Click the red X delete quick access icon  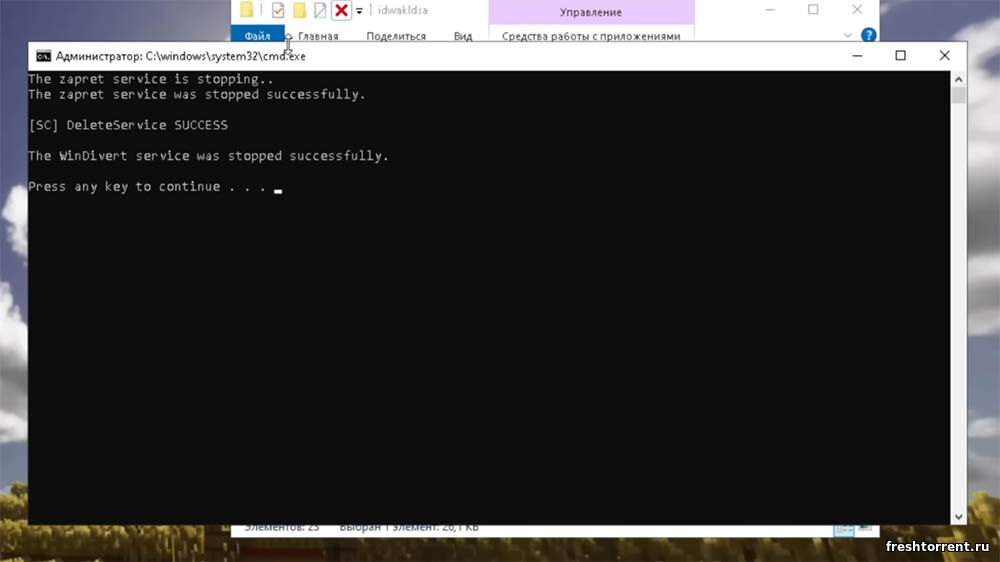tap(341, 10)
